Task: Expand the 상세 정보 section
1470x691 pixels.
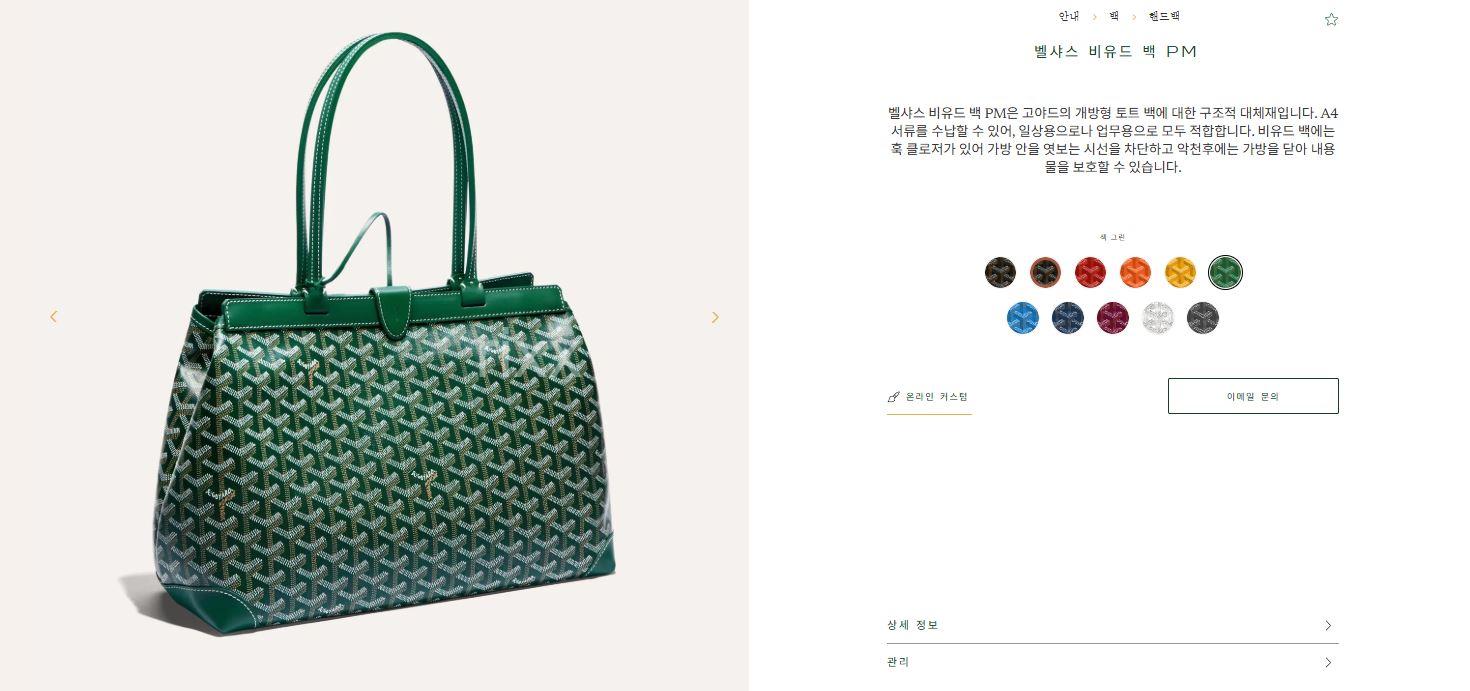Action: 1112,625
